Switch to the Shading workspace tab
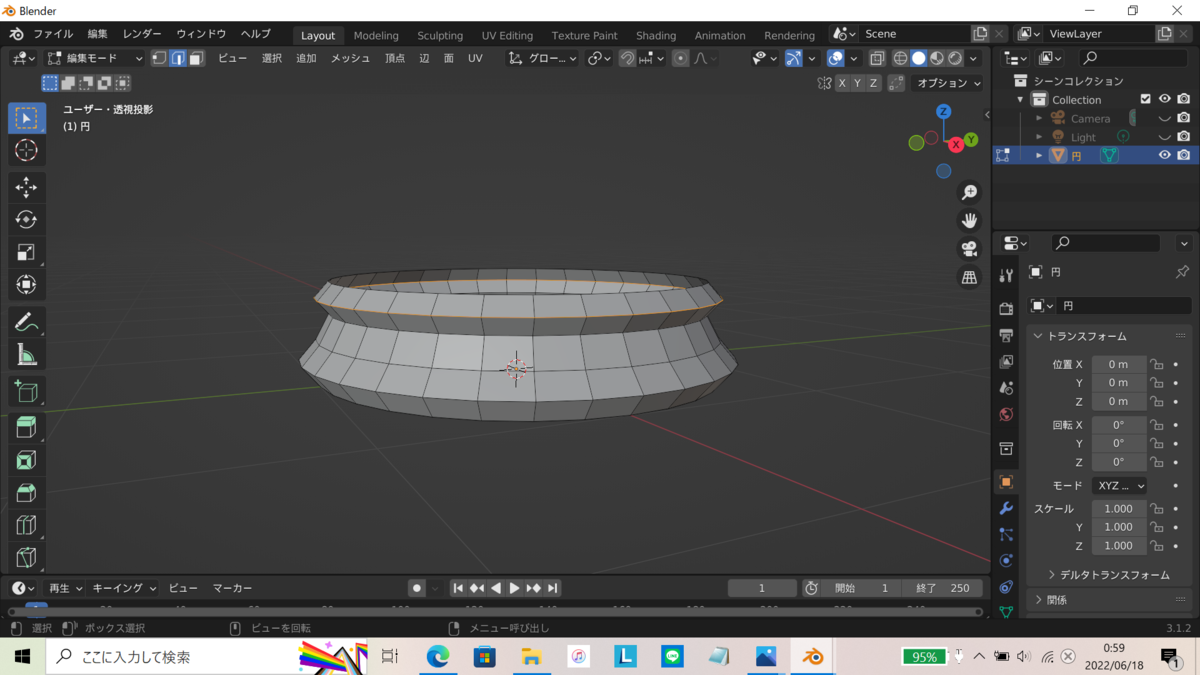 point(656,35)
